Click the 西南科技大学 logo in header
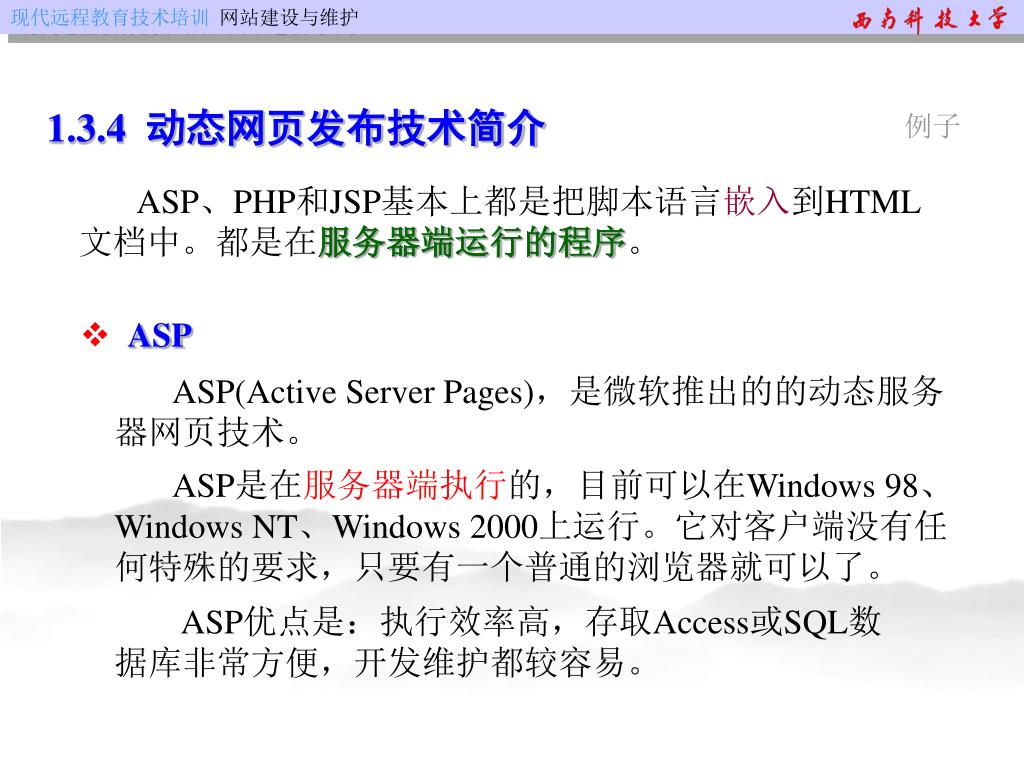This screenshot has height=768, width=1024. (930, 19)
